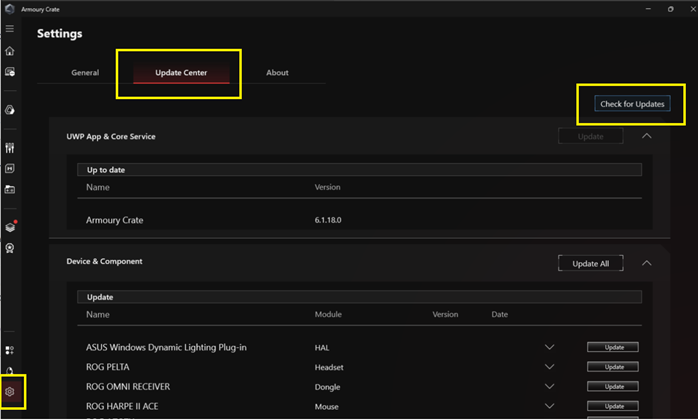Click the 'Version' header in Device & Component table
The width and height of the screenshot is (698, 420).
(445, 314)
